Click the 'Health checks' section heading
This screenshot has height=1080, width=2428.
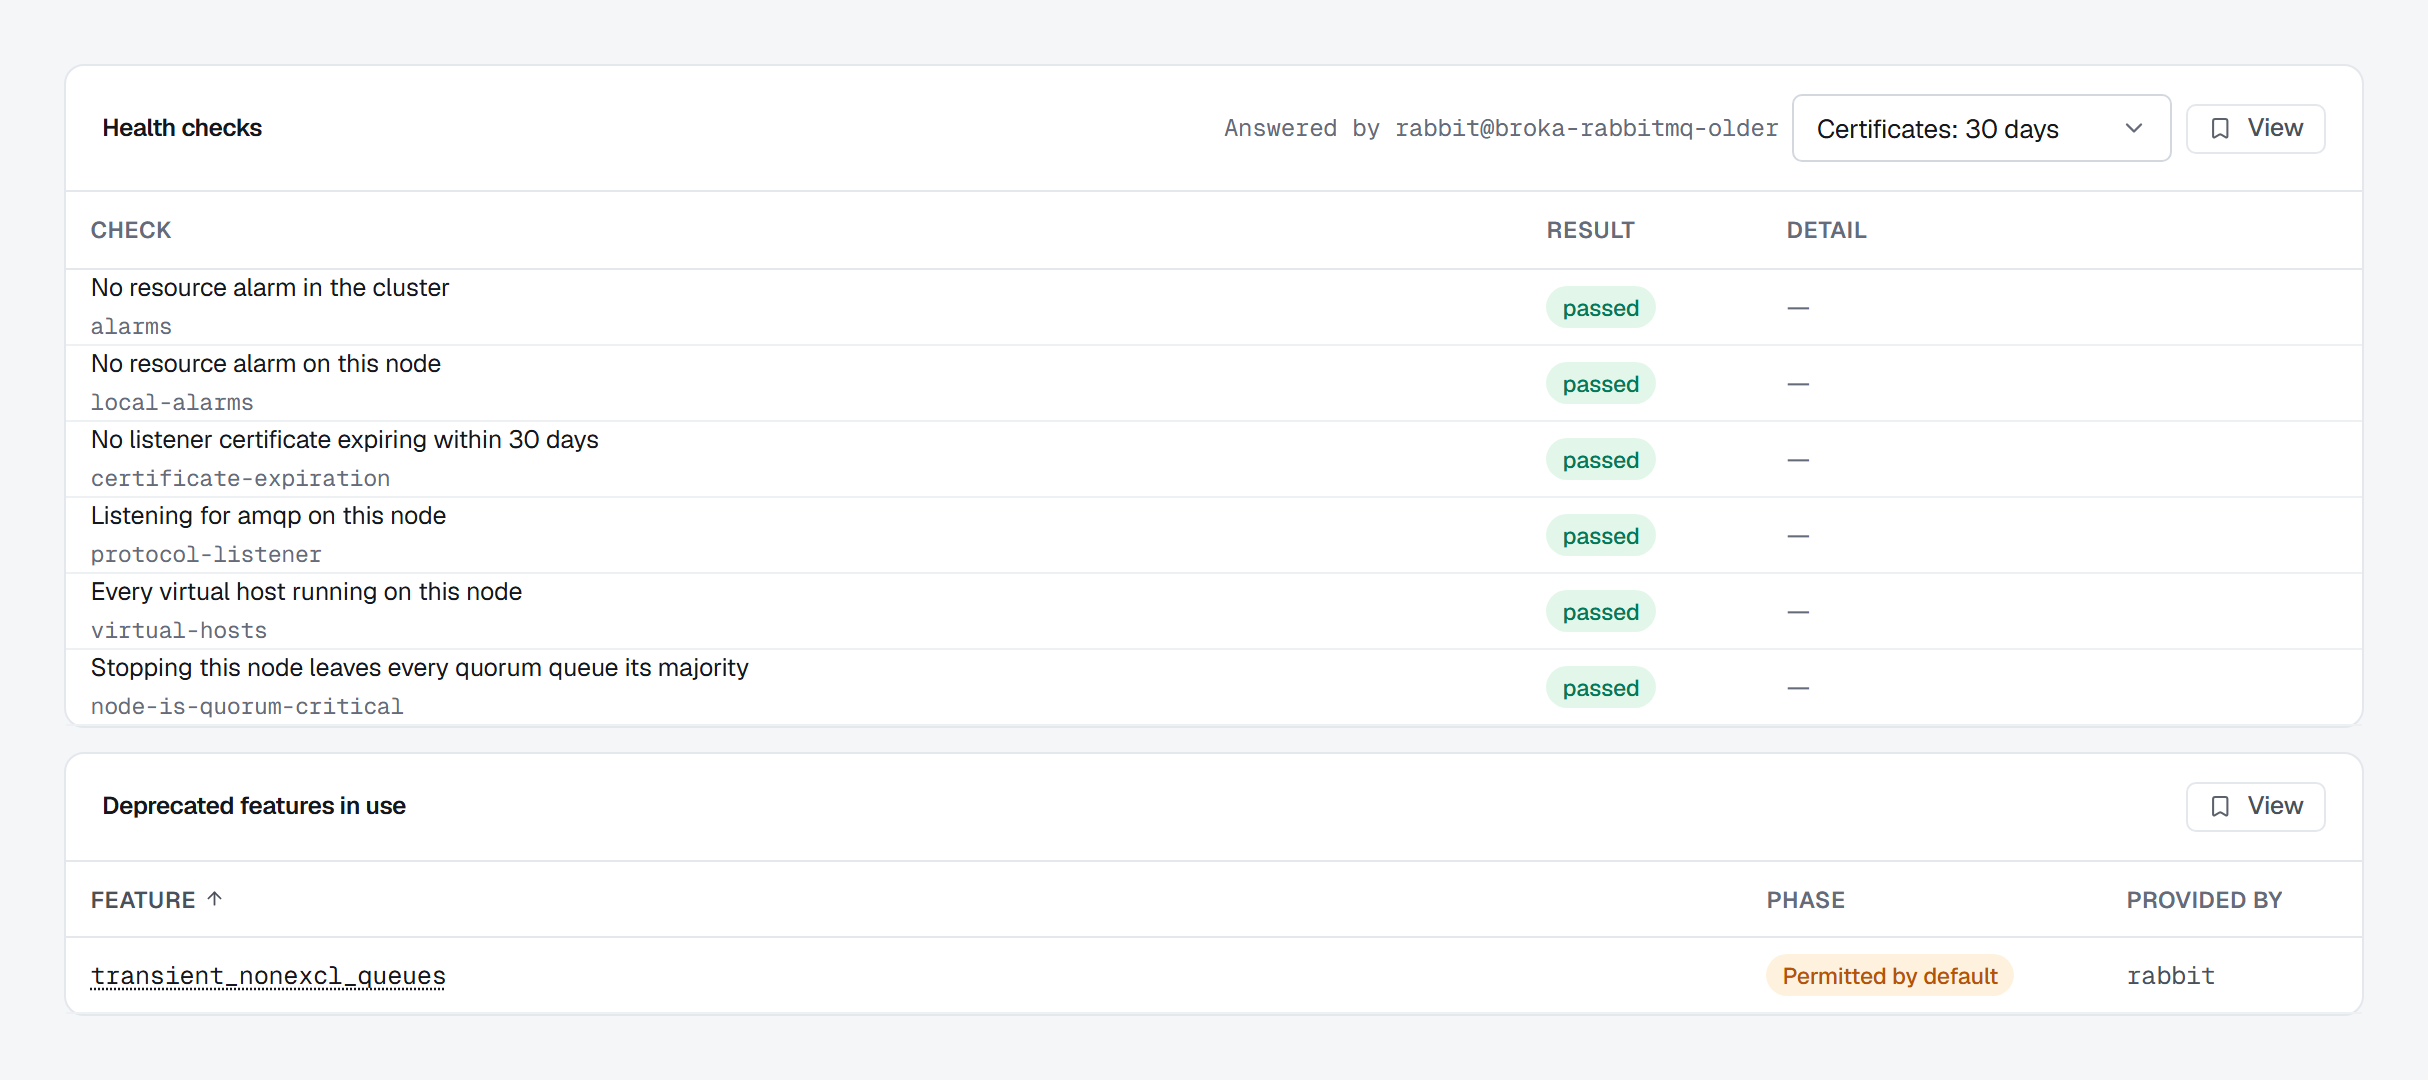182,128
